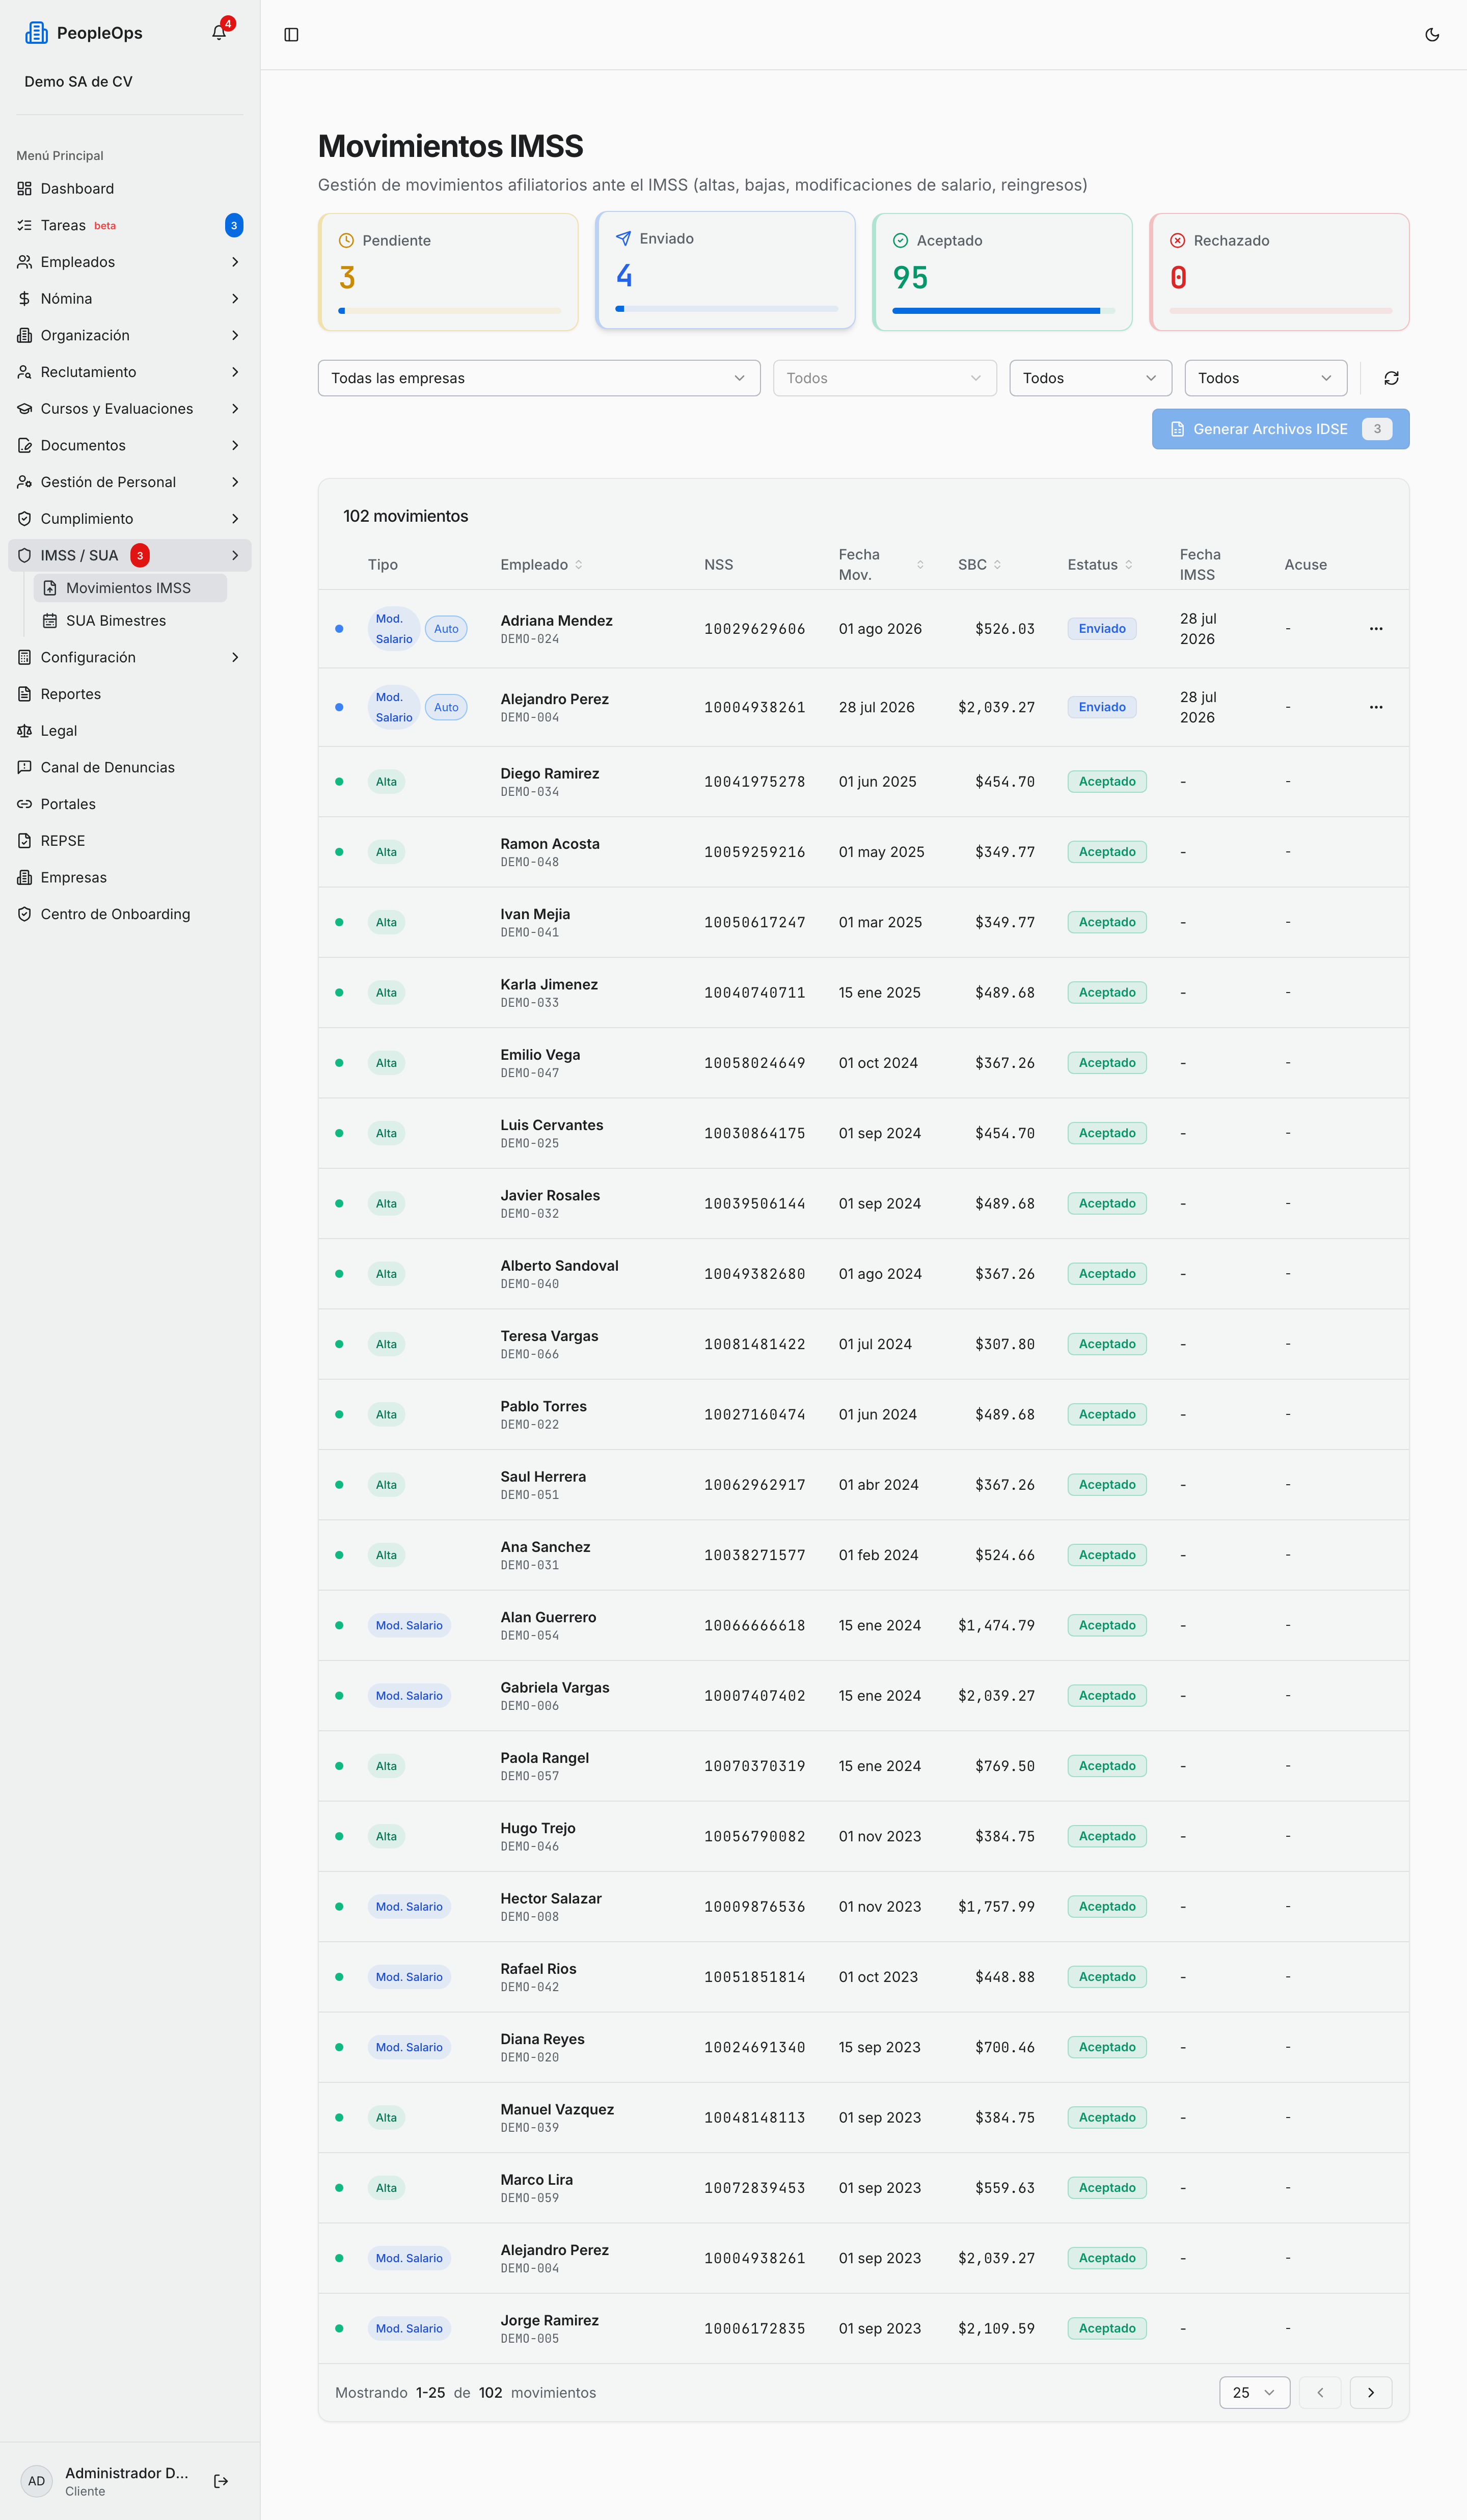1467x2520 pixels.
Task: Go to next page arrow
Action: point(1371,2392)
